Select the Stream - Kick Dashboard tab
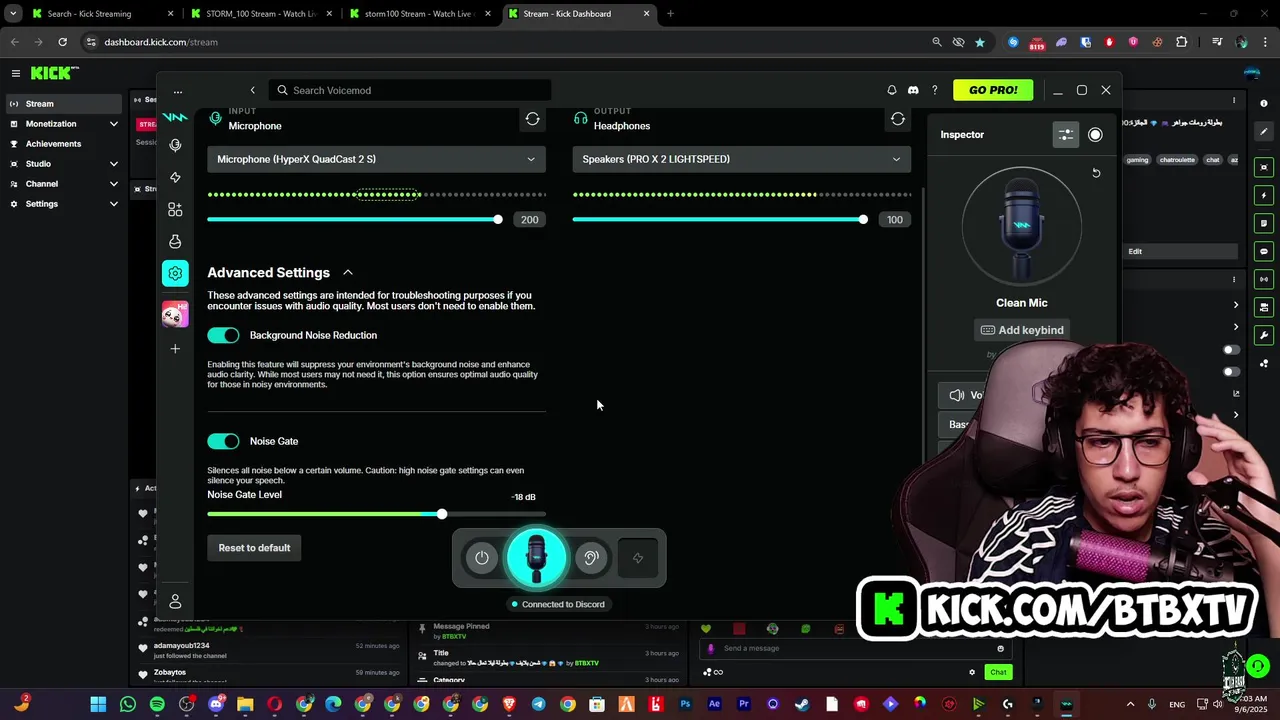 (x=578, y=14)
